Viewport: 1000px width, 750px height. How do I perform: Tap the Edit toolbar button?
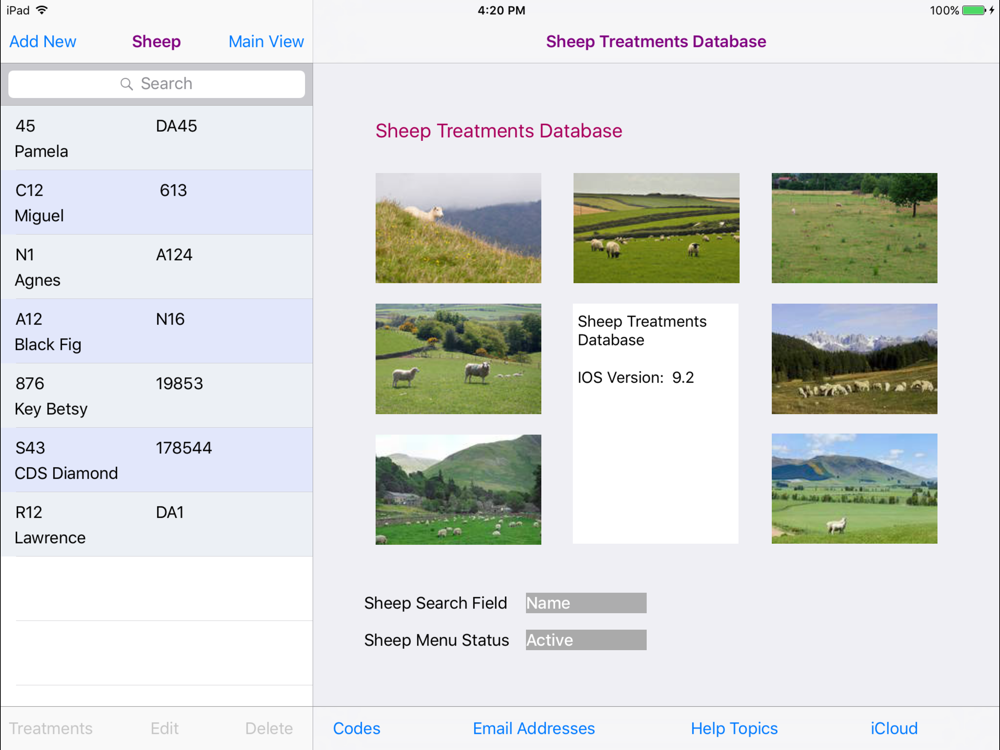pos(165,728)
